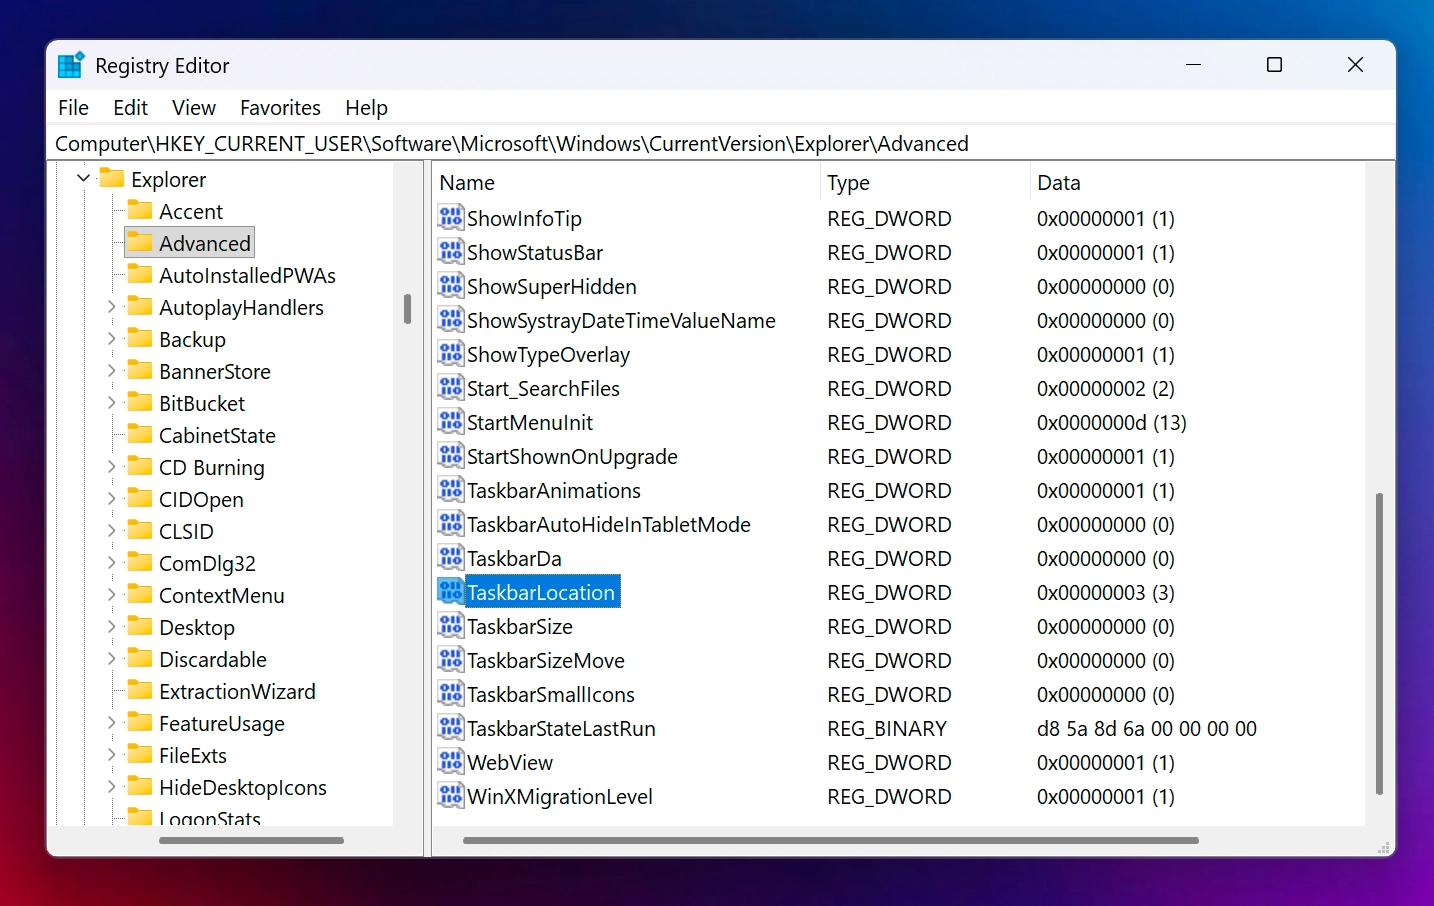This screenshot has width=1434, height=906.
Task: Click the TaskbarSmallIcons value icon
Action: pyautogui.click(x=451, y=693)
